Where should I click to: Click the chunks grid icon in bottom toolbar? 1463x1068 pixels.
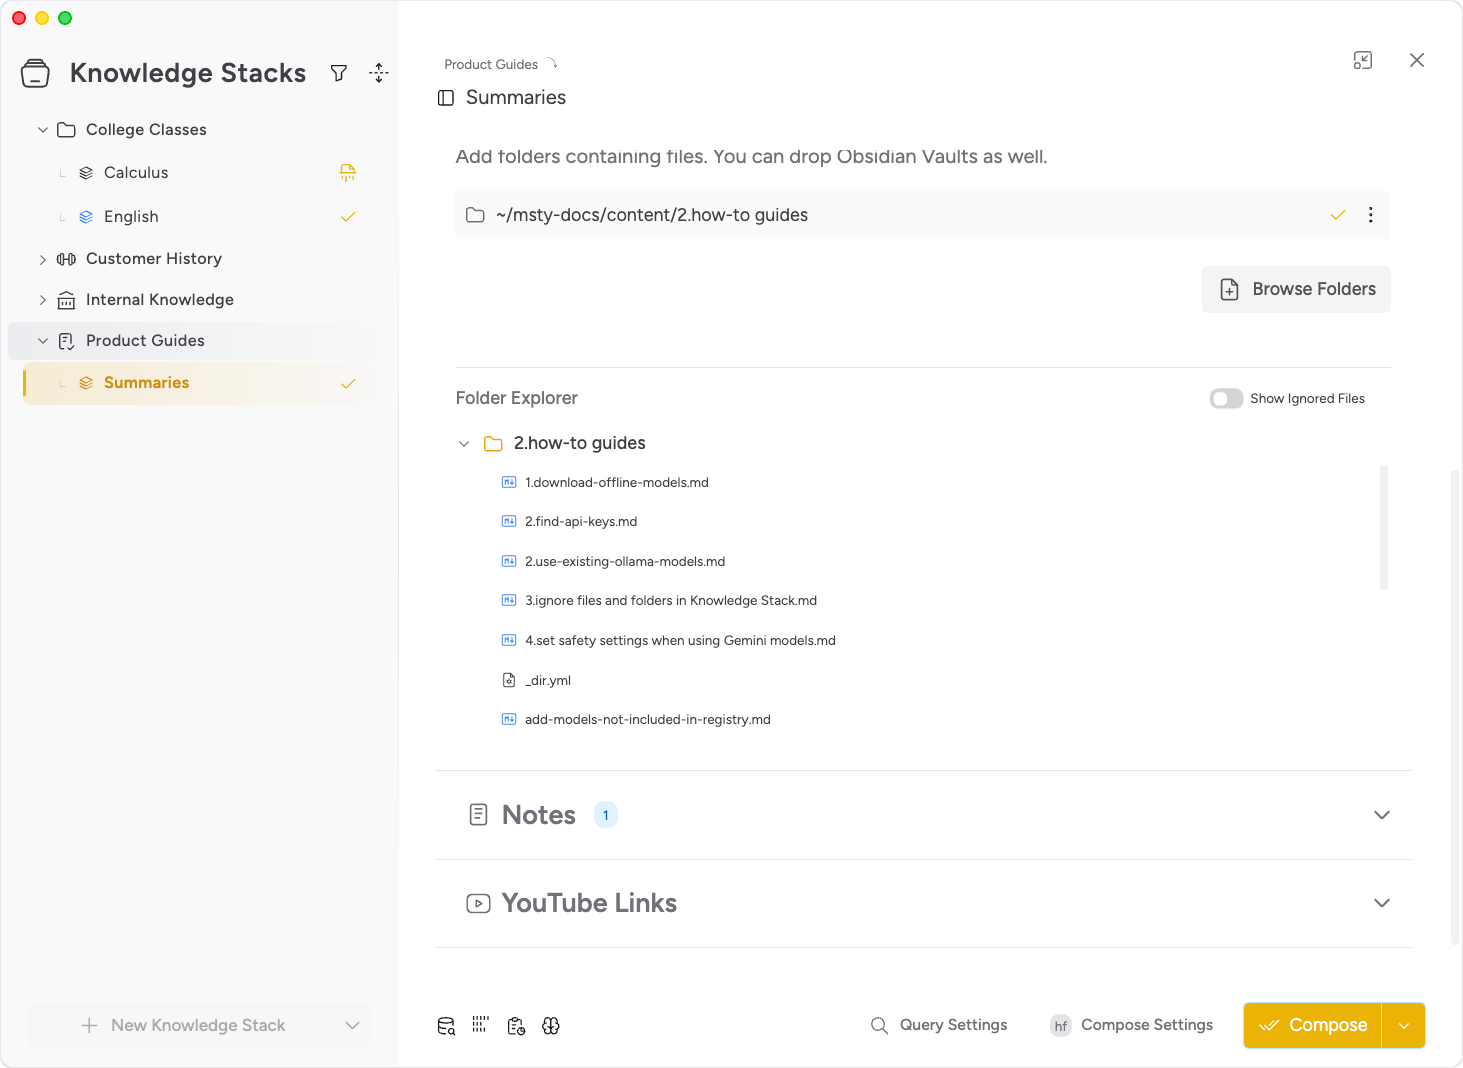coord(481,1025)
